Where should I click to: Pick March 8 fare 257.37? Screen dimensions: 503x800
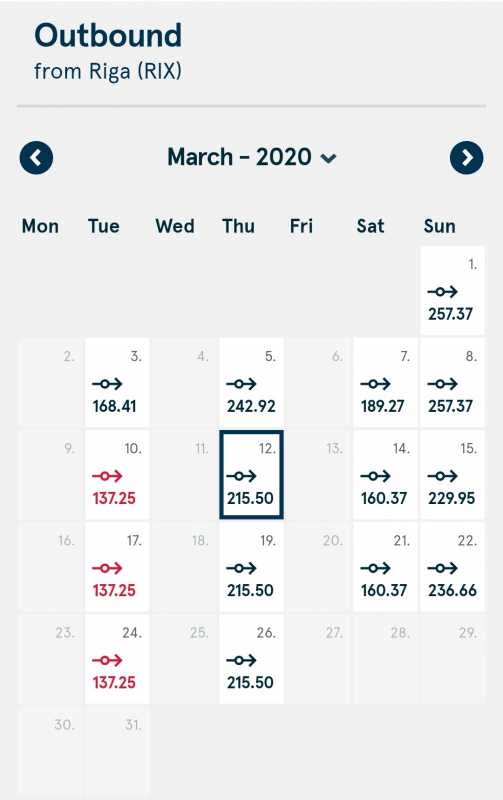[452, 382]
